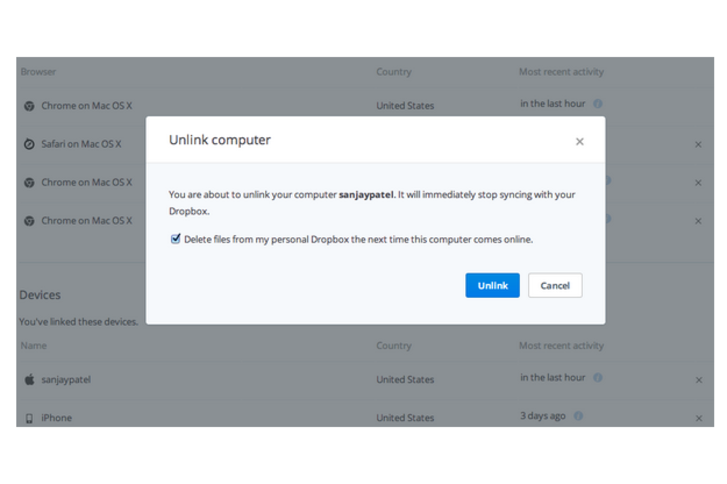Cancel the Unlink computer dialog
The image size is (727, 484).
tap(555, 285)
